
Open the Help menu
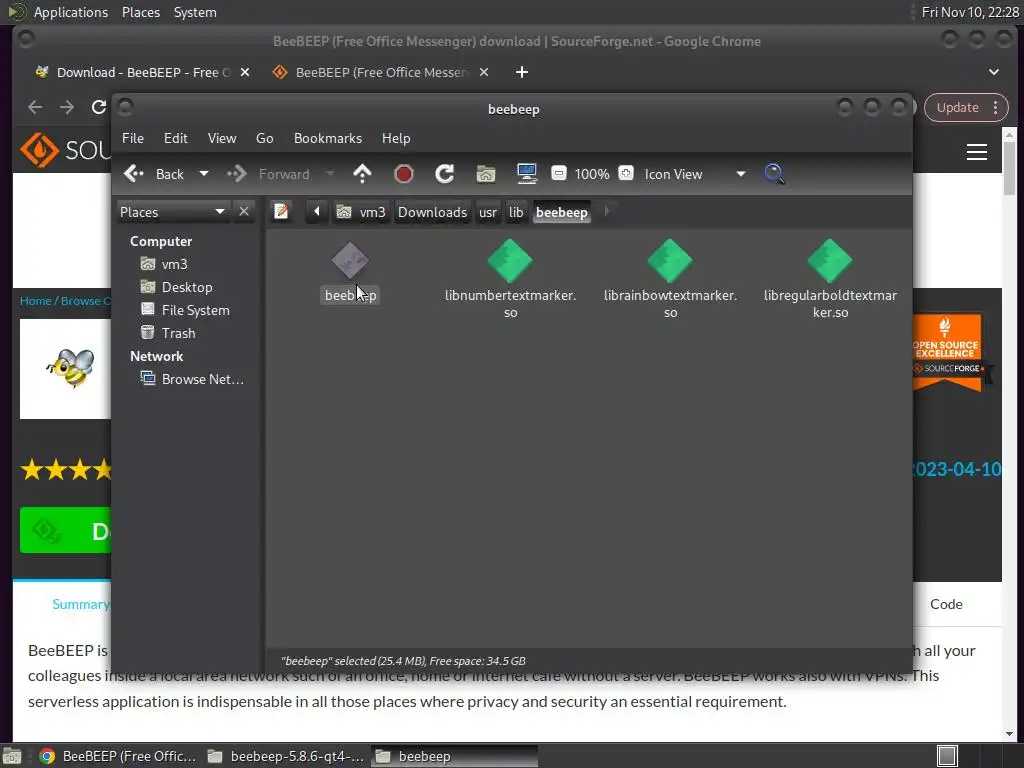396,138
